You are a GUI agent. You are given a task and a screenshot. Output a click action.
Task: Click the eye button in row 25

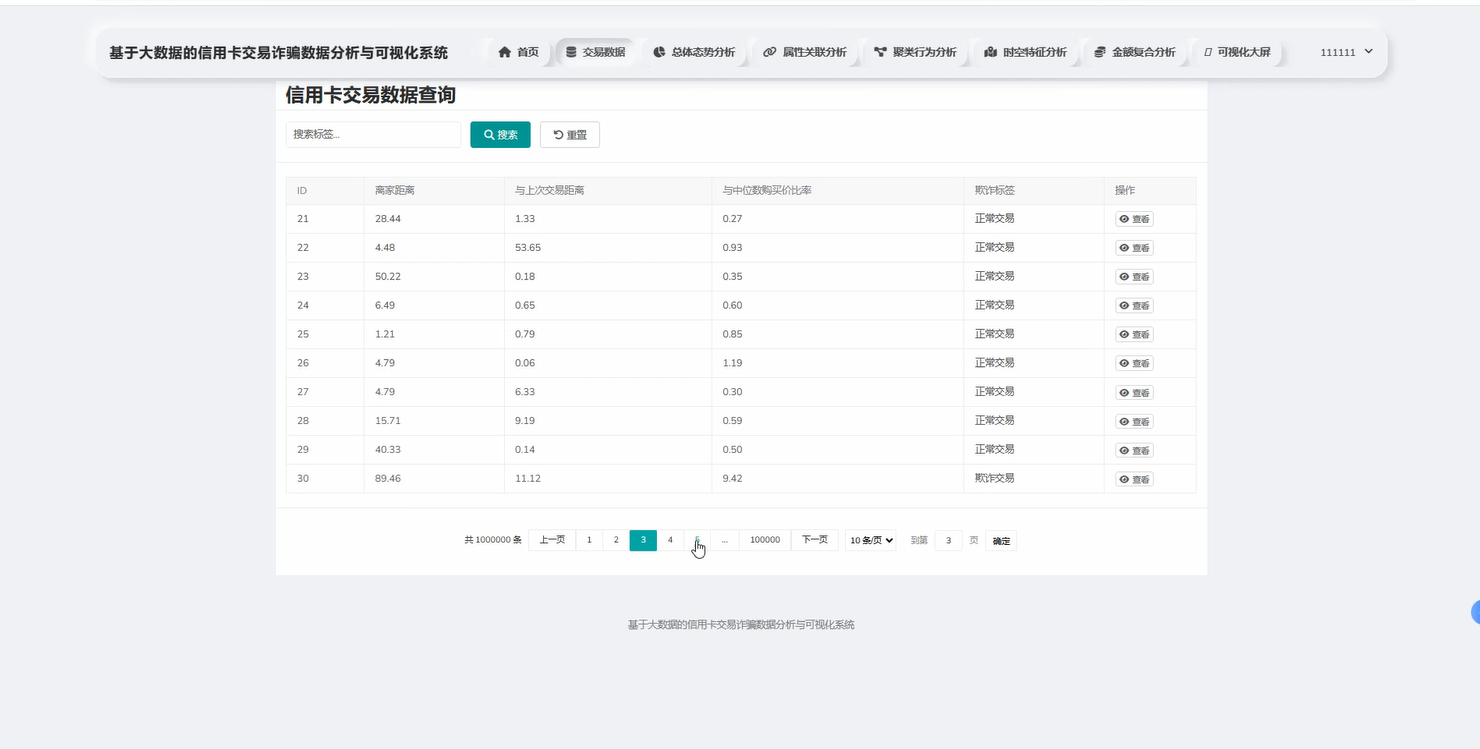click(x=1134, y=335)
